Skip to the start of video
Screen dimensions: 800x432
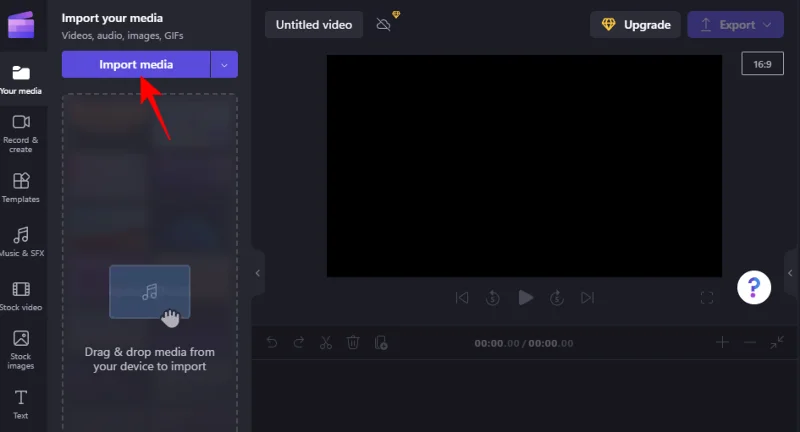(x=462, y=297)
